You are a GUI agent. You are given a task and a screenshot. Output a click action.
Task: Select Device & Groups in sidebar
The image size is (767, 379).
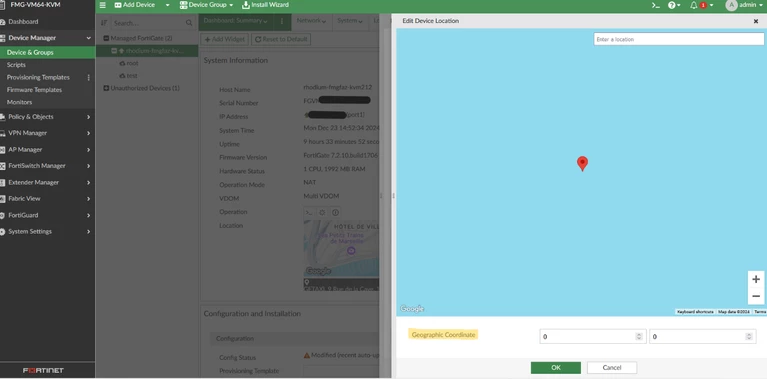tap(47, 52)
